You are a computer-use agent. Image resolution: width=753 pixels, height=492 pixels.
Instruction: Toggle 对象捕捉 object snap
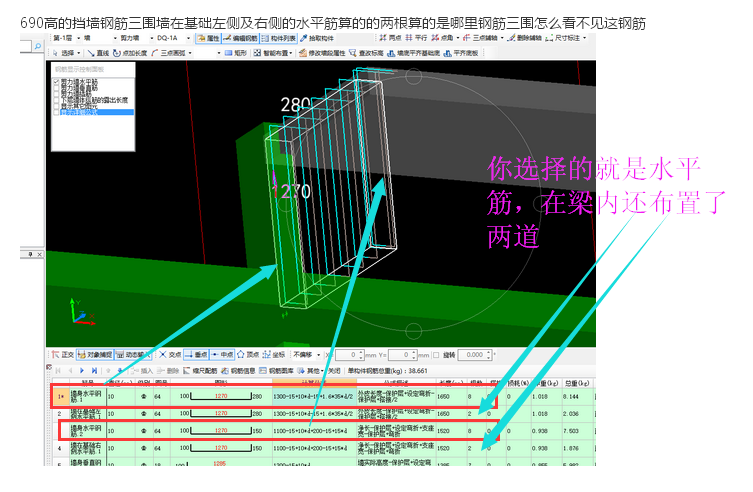coord(95,355)
